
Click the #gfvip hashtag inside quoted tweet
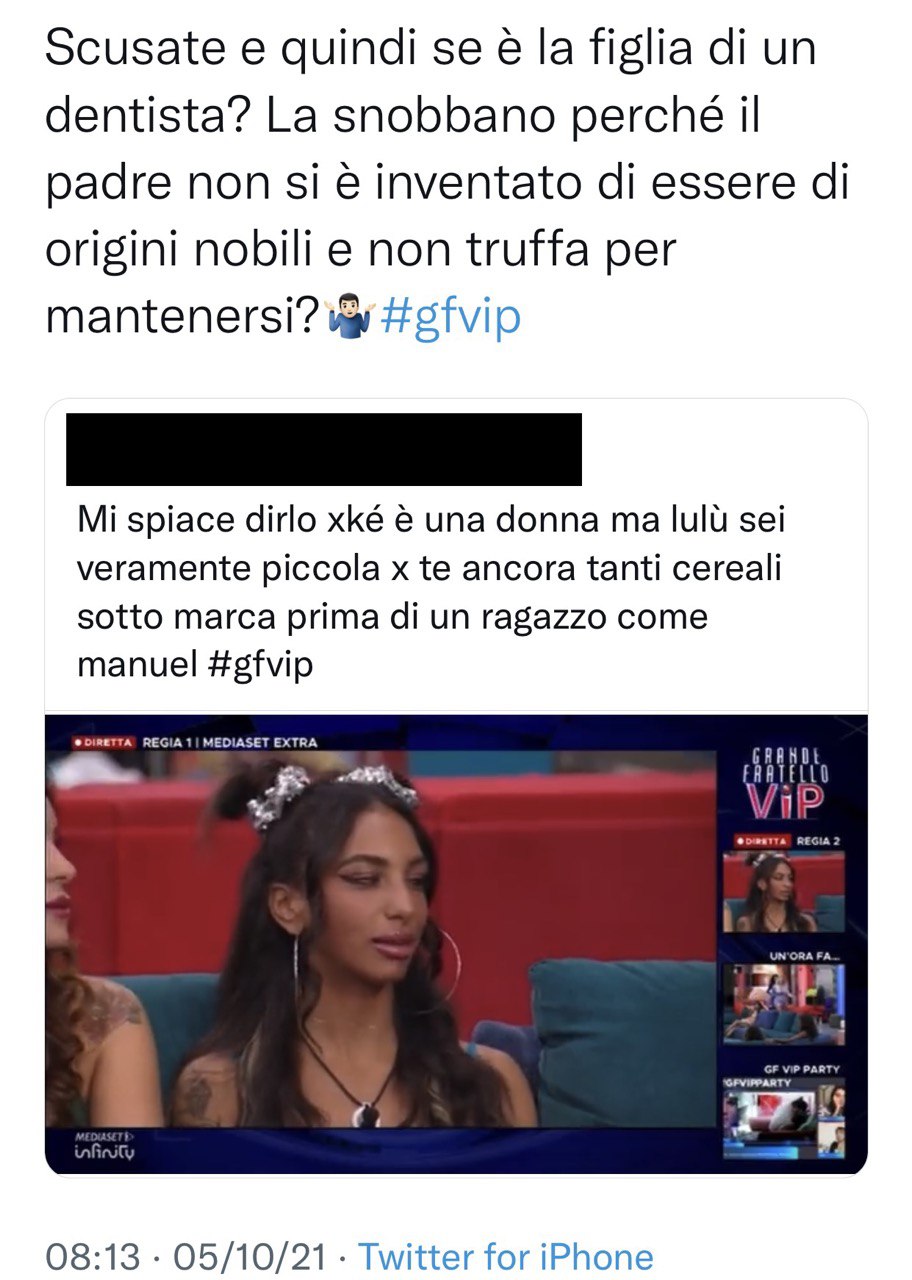(261, 664)
